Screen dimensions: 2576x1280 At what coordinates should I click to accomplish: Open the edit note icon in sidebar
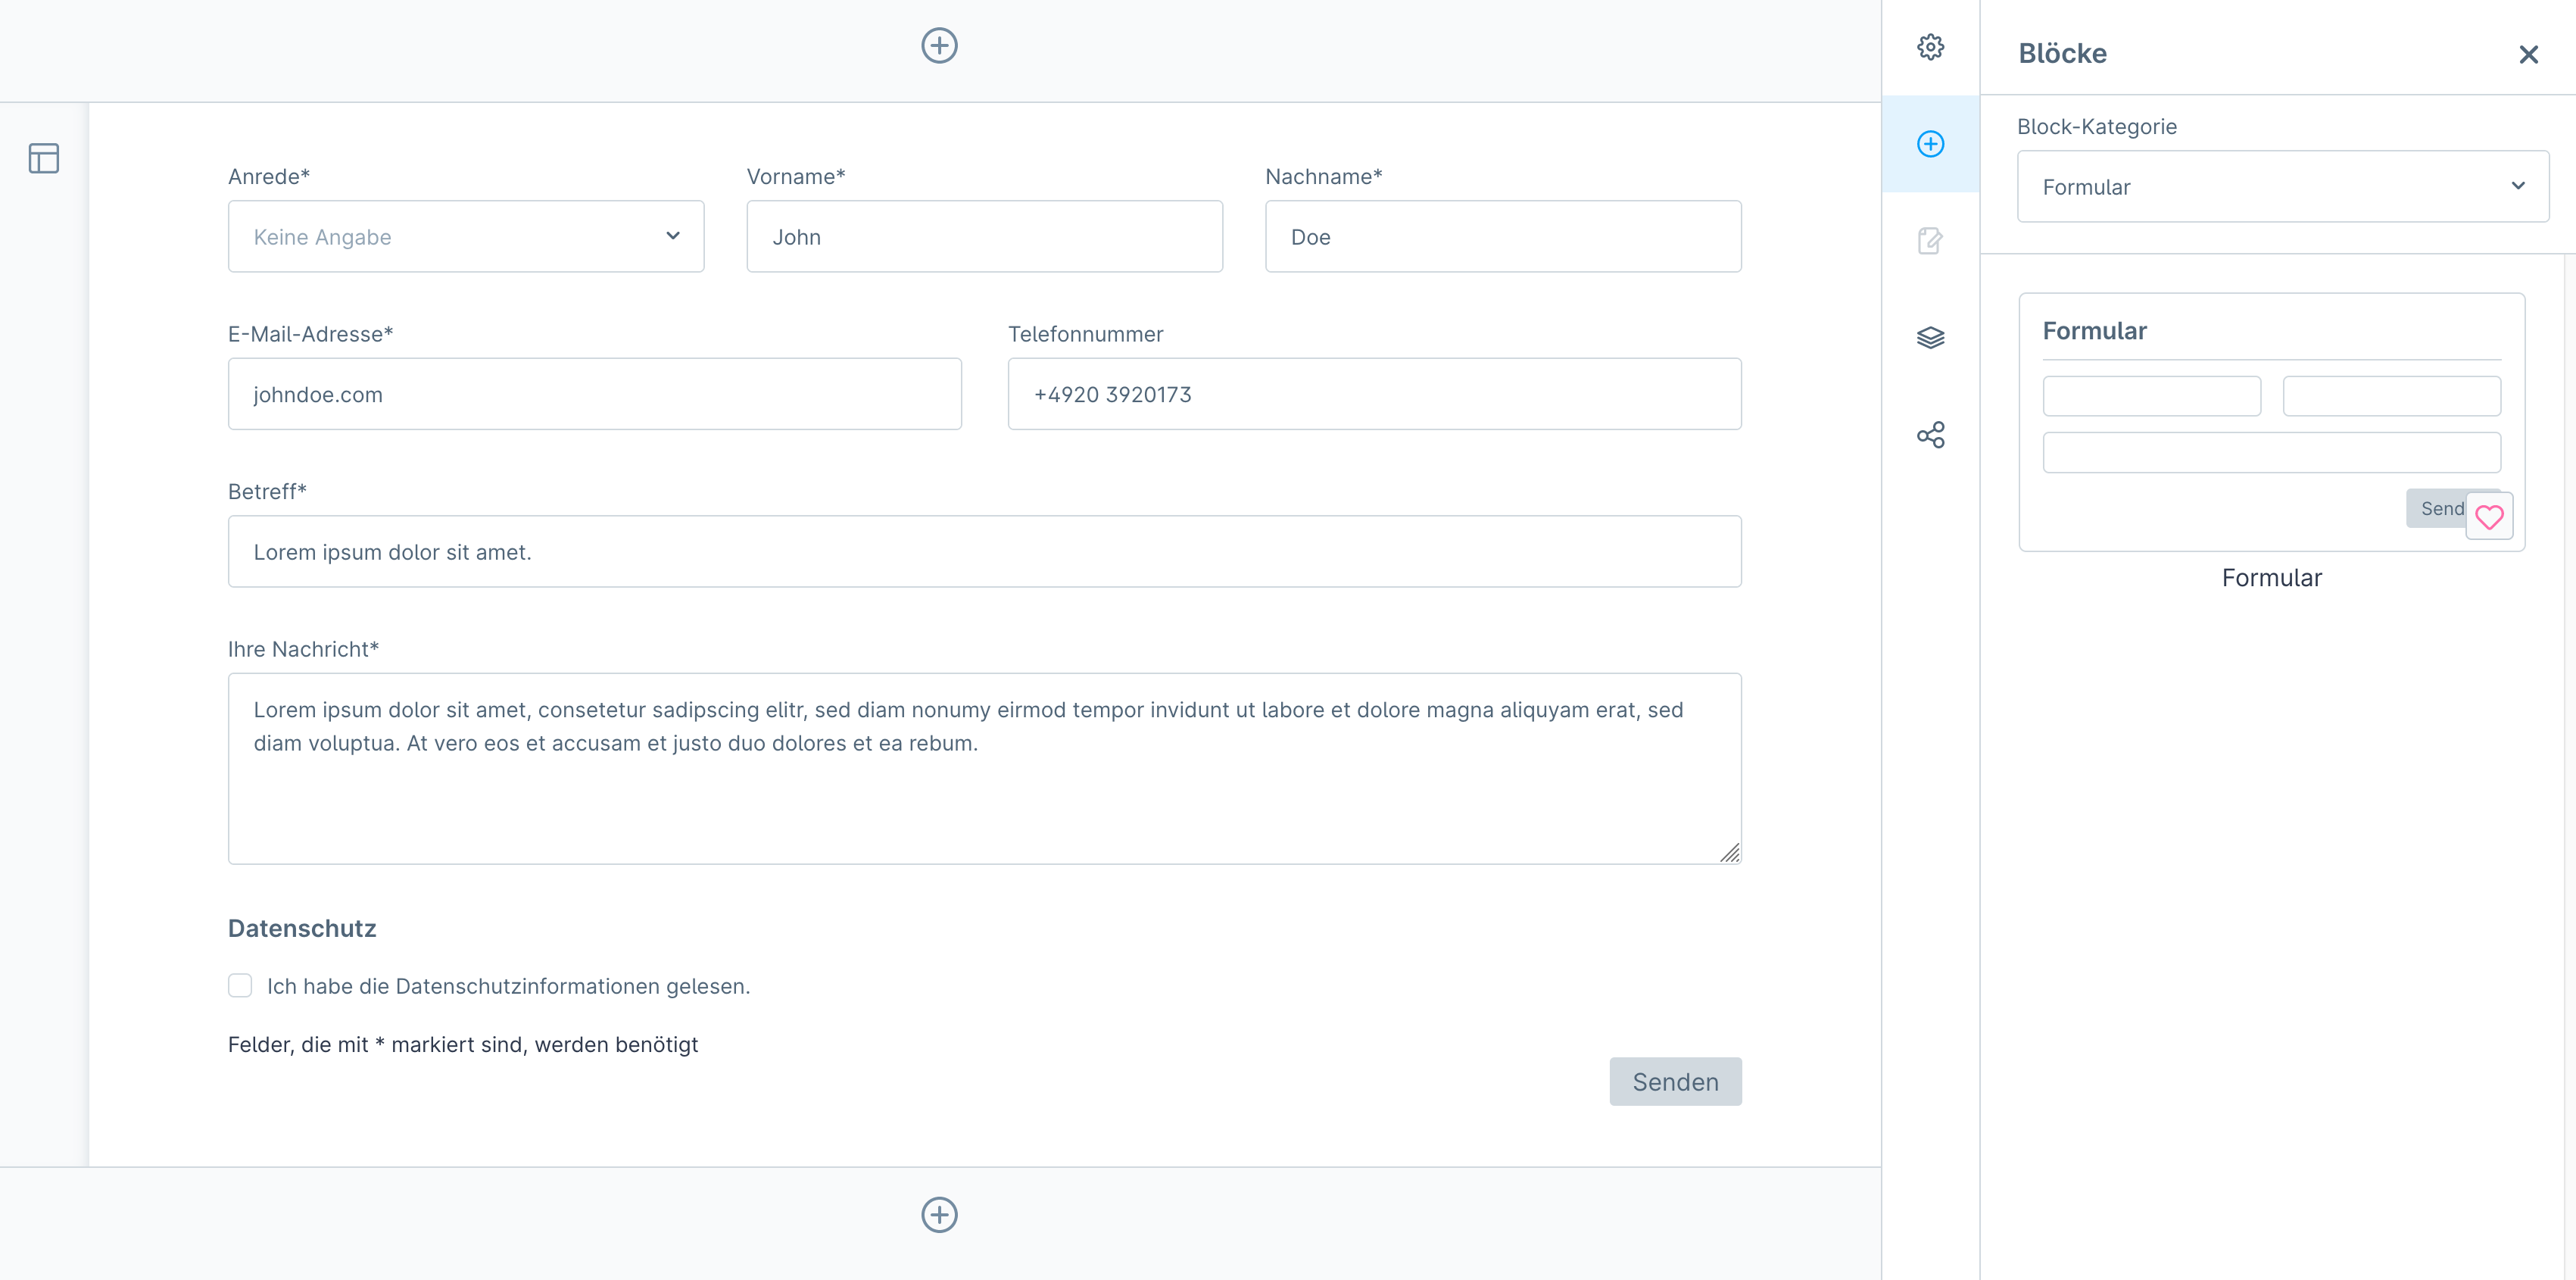[x=1930, y=241]
